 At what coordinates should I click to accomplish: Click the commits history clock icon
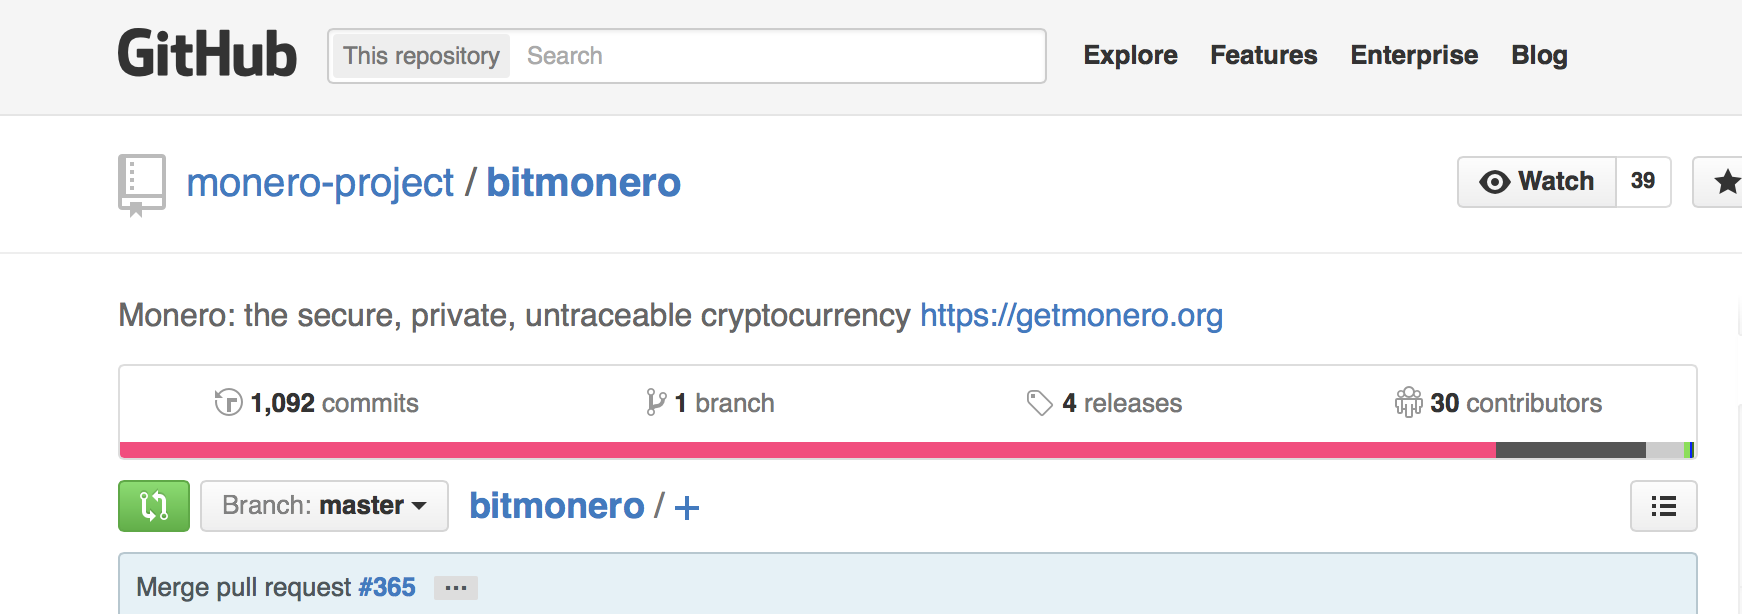coord(228,402)
